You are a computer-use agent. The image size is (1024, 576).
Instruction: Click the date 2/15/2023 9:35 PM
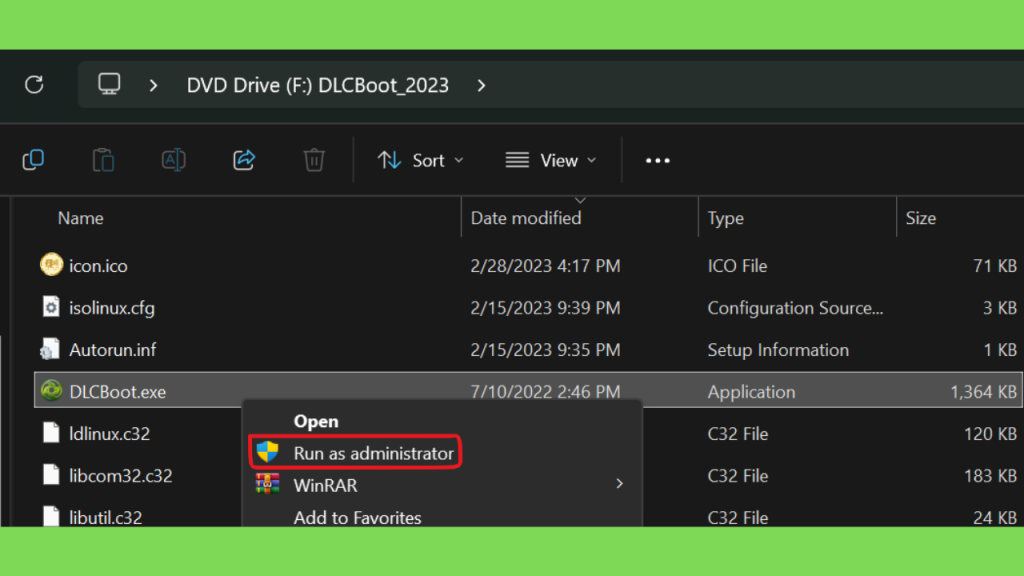(x=545, y=350)
